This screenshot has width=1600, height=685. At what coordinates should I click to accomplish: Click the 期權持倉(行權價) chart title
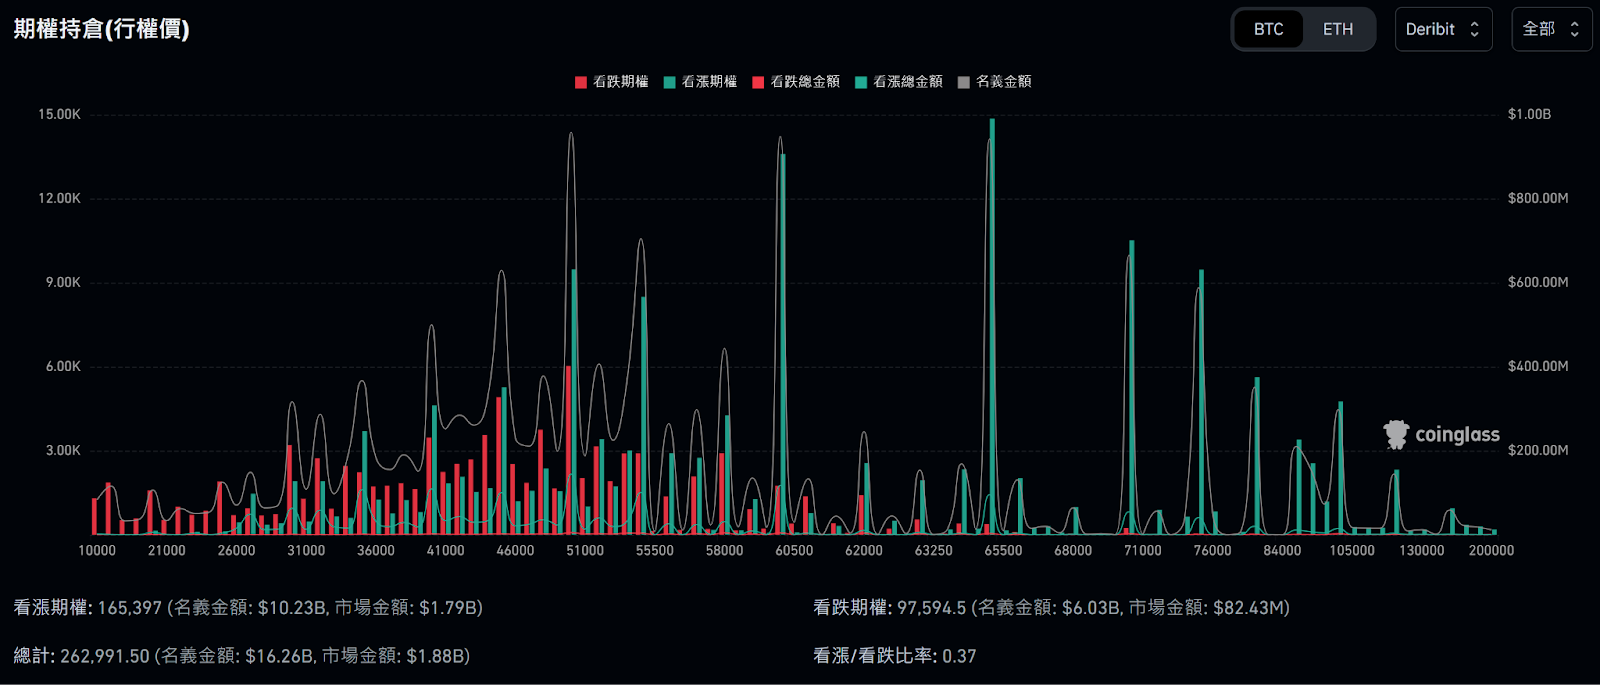tap(102, 29)
